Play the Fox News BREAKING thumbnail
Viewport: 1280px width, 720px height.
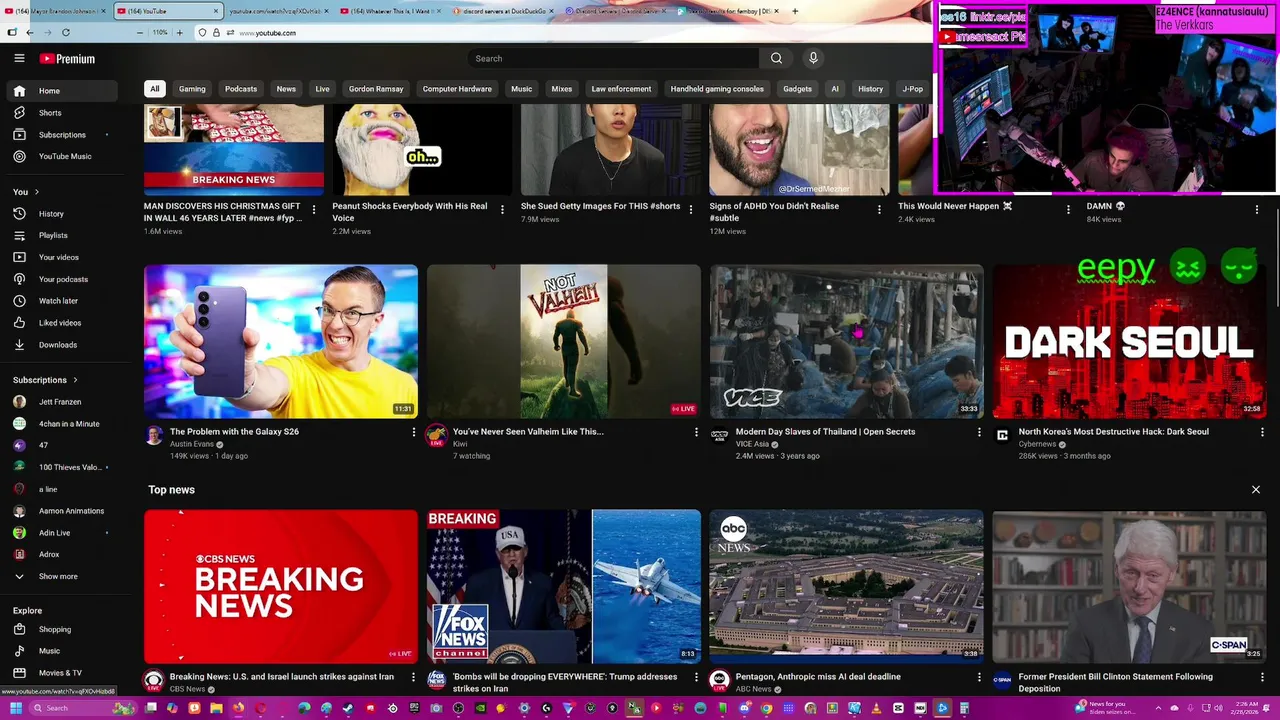click(x=564, y=586)
